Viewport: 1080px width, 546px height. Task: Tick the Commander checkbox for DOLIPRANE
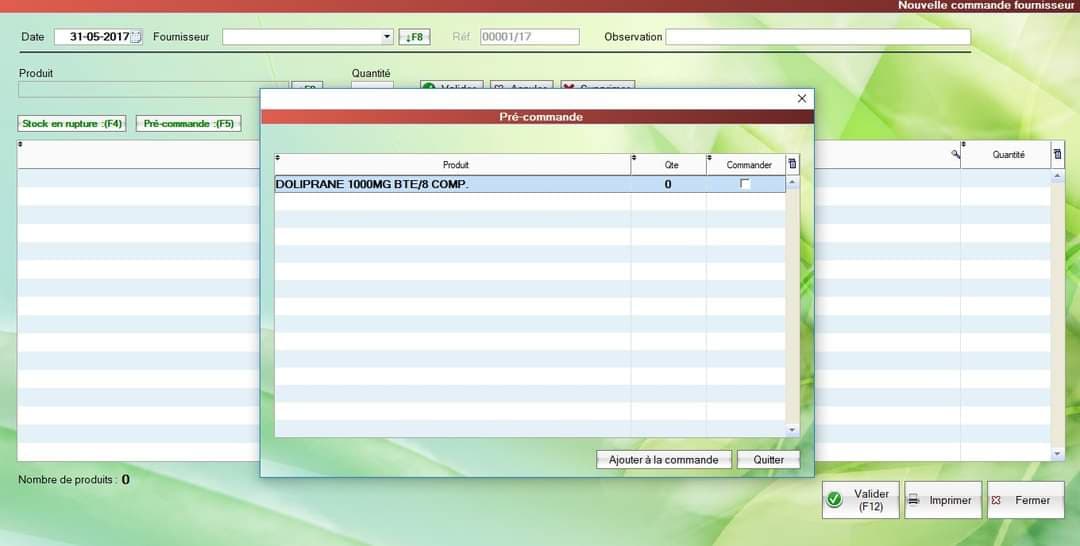745,184
